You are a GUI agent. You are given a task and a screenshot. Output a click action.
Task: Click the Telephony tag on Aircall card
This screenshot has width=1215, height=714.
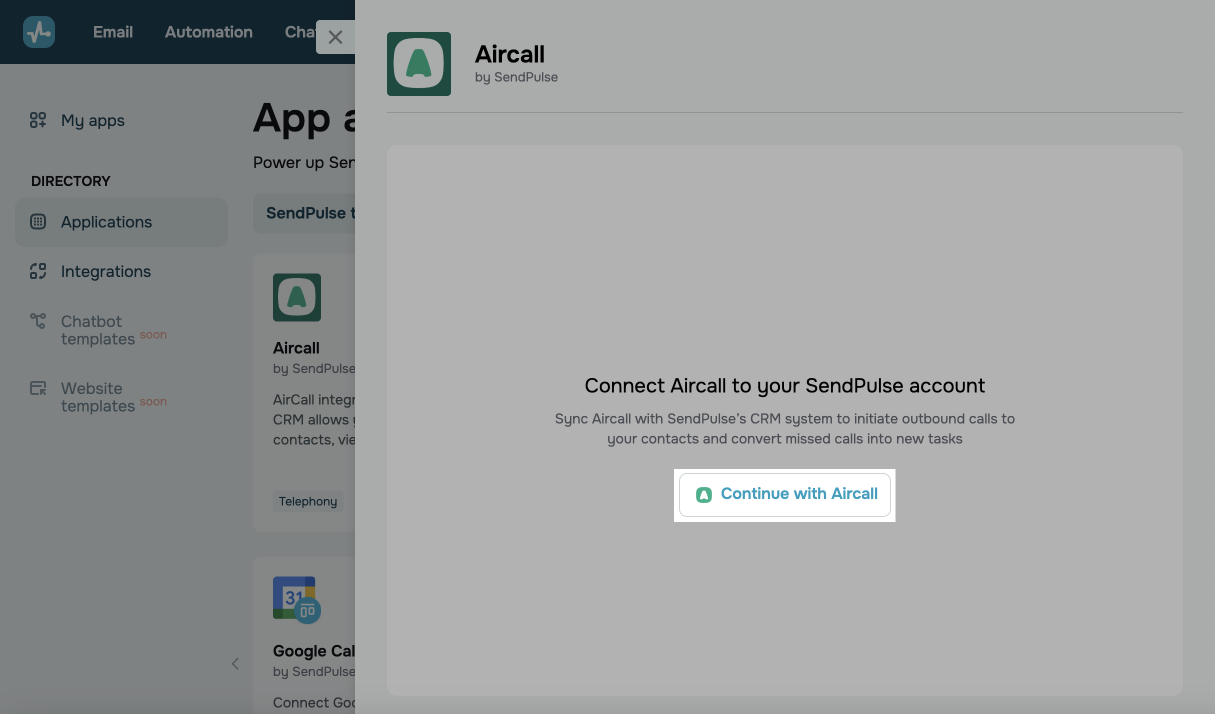coord(308,501)
